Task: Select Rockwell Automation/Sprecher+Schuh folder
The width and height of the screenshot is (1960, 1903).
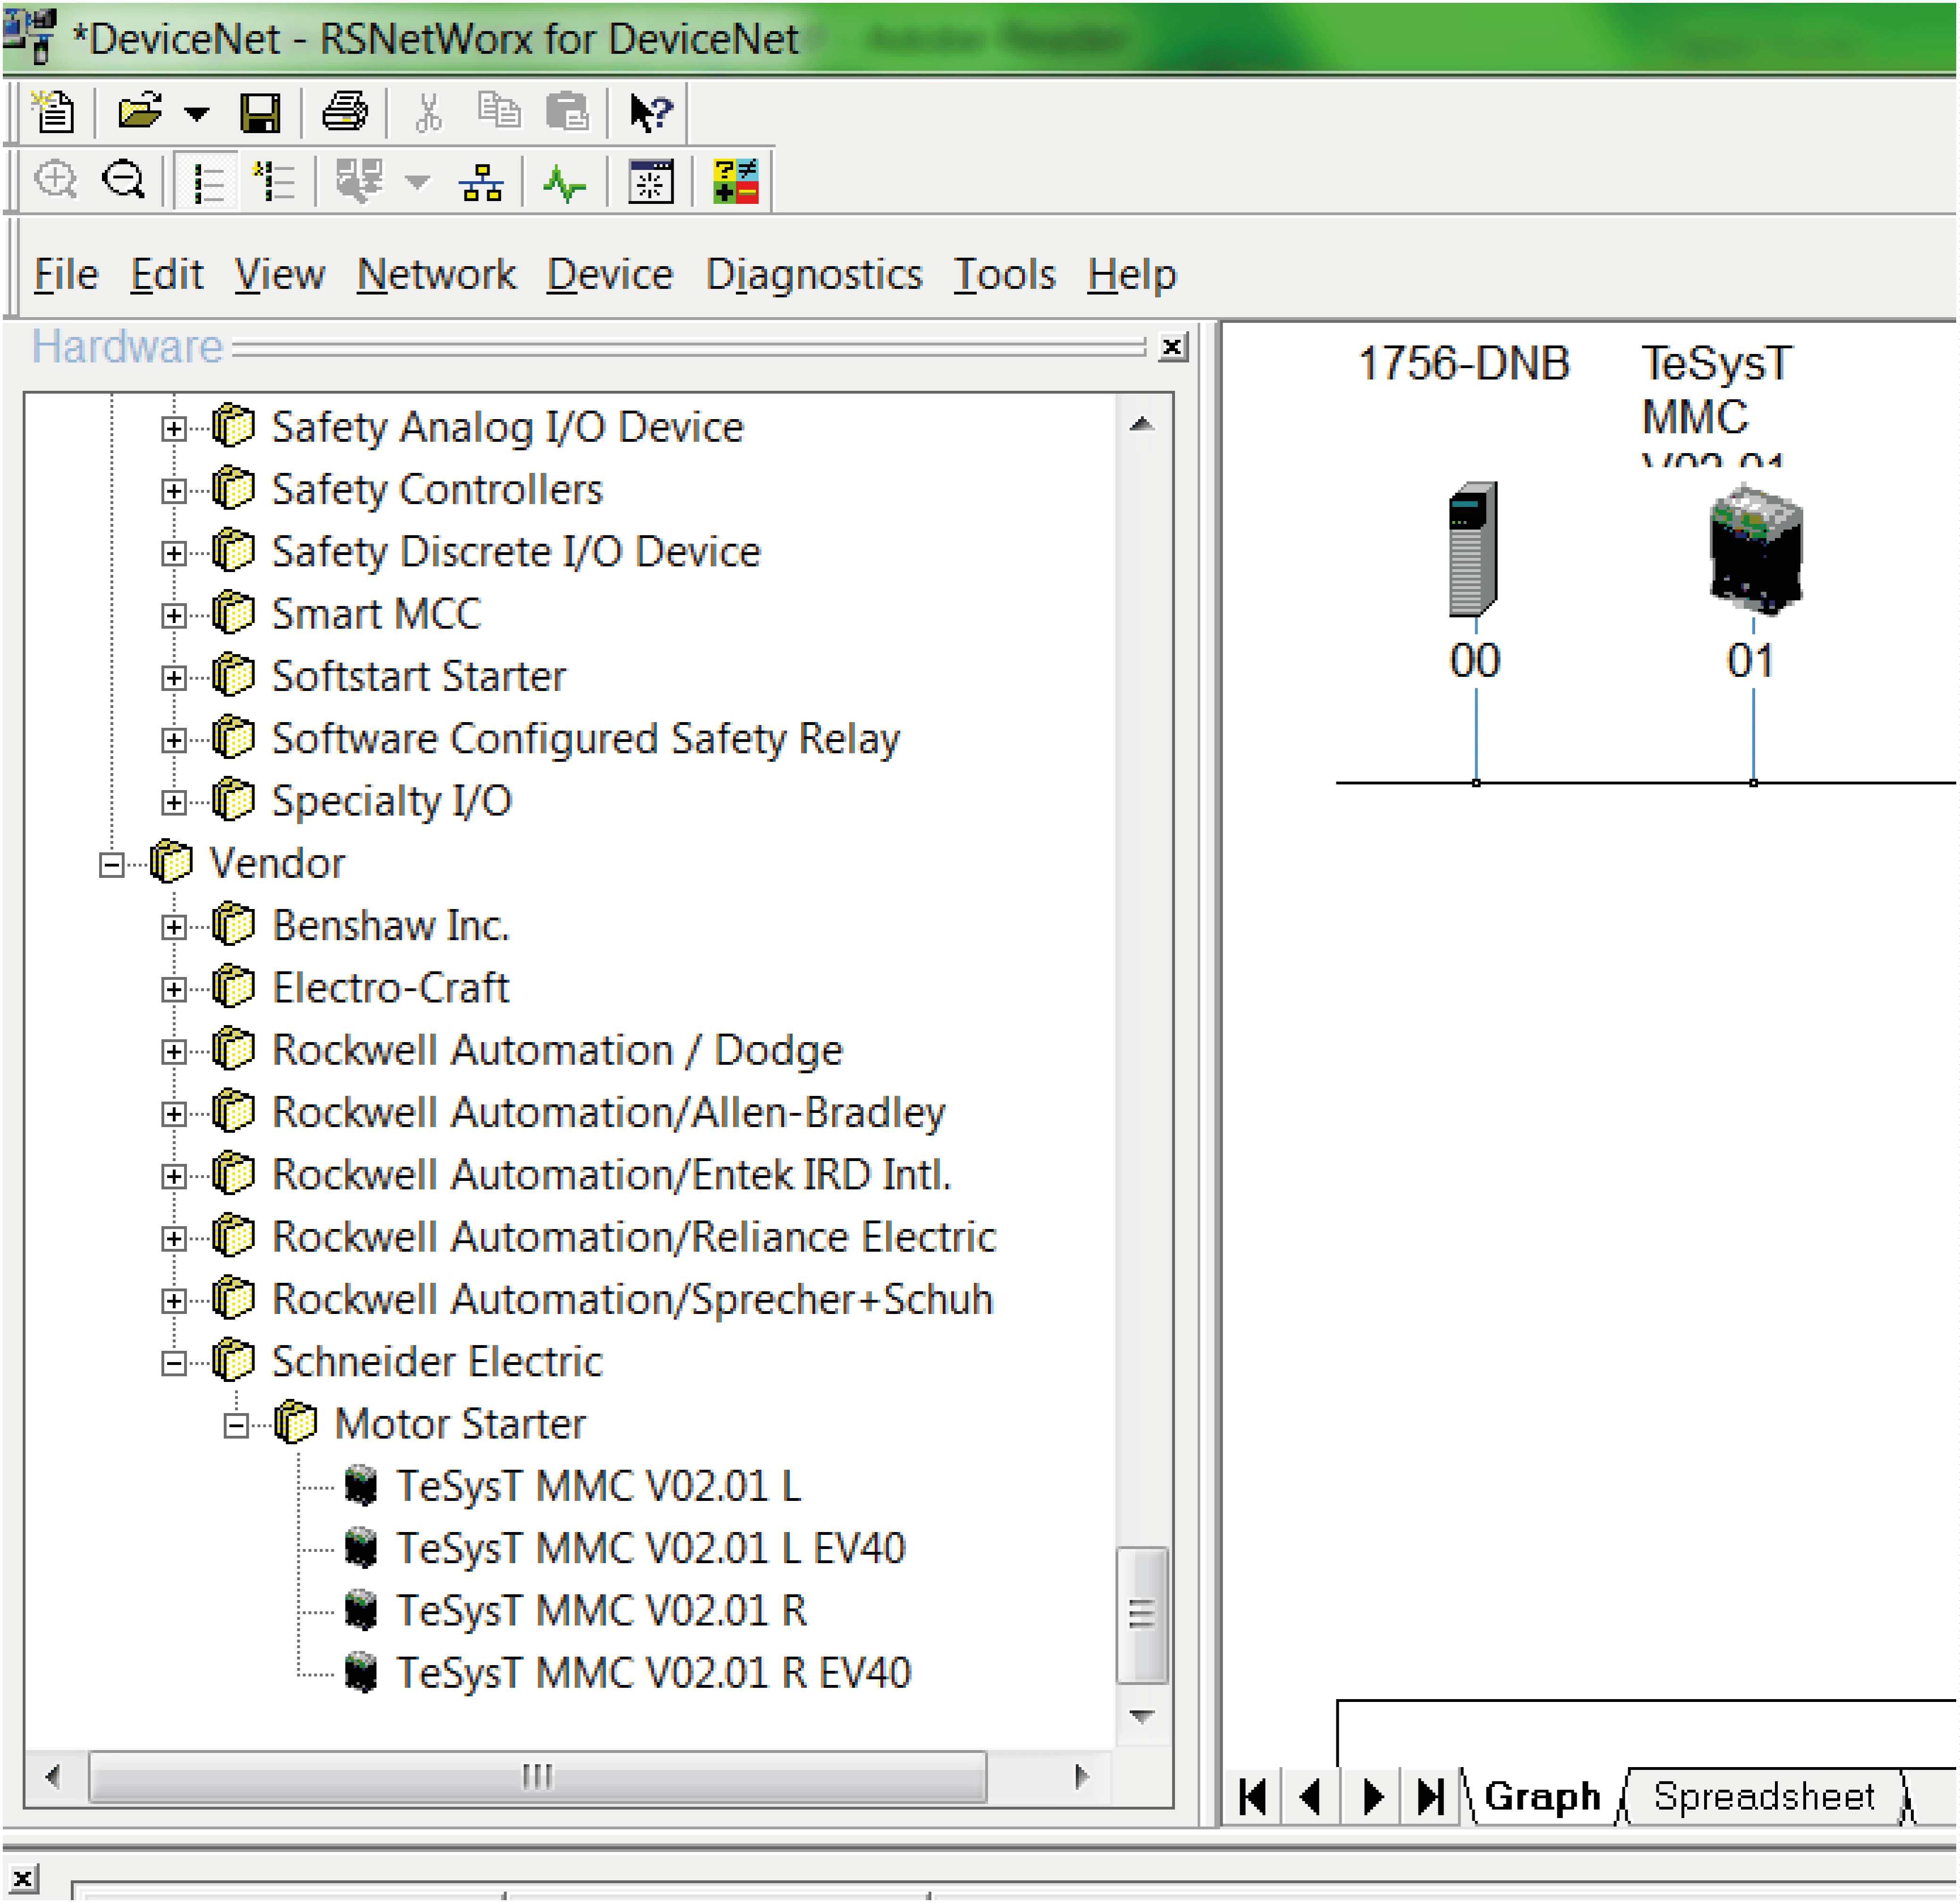Action: coord(632,1300)
